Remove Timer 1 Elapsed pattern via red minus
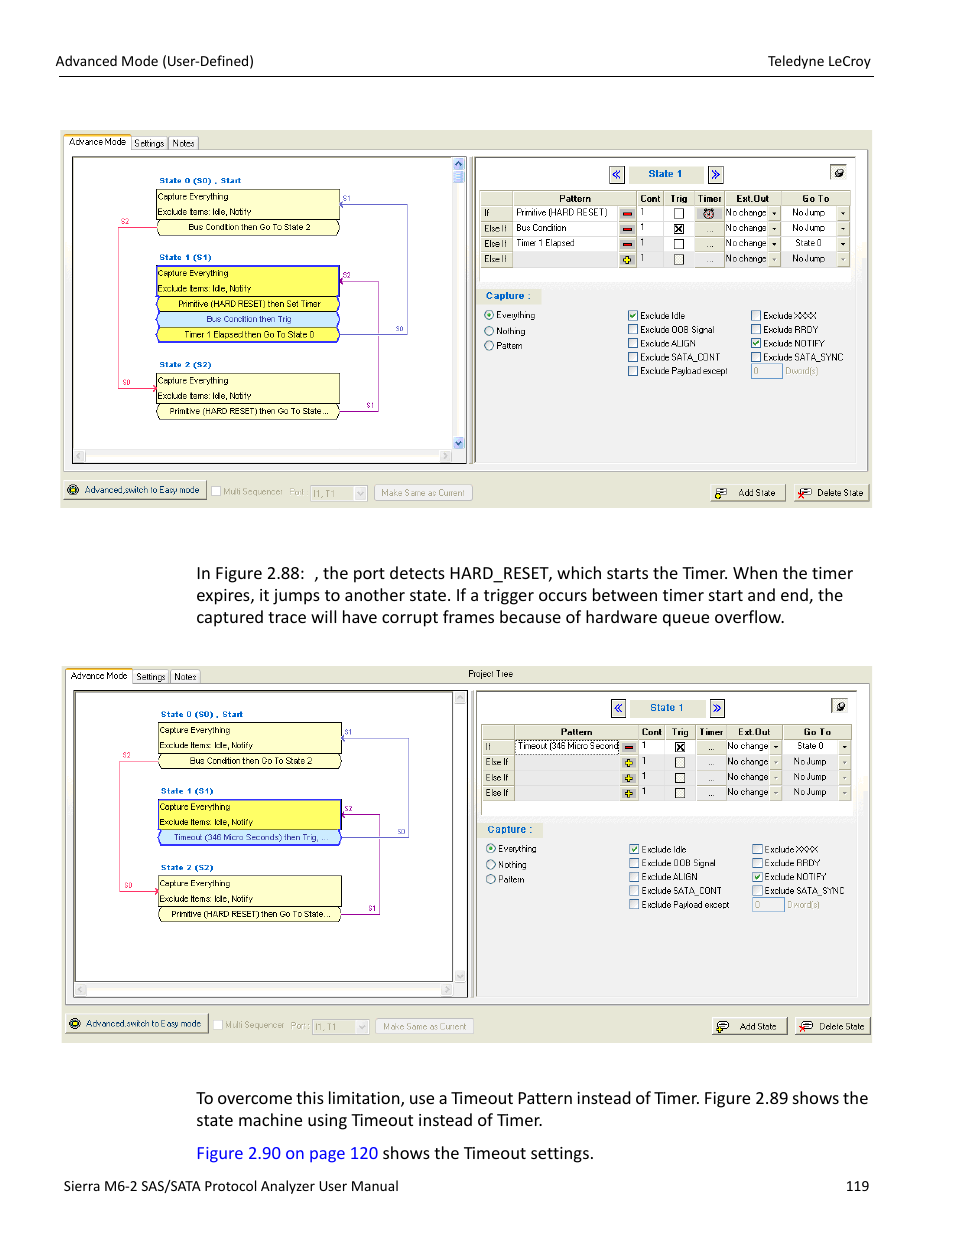Image resolution: width=954 pixels, height=1235 pixels. (627, 243)
